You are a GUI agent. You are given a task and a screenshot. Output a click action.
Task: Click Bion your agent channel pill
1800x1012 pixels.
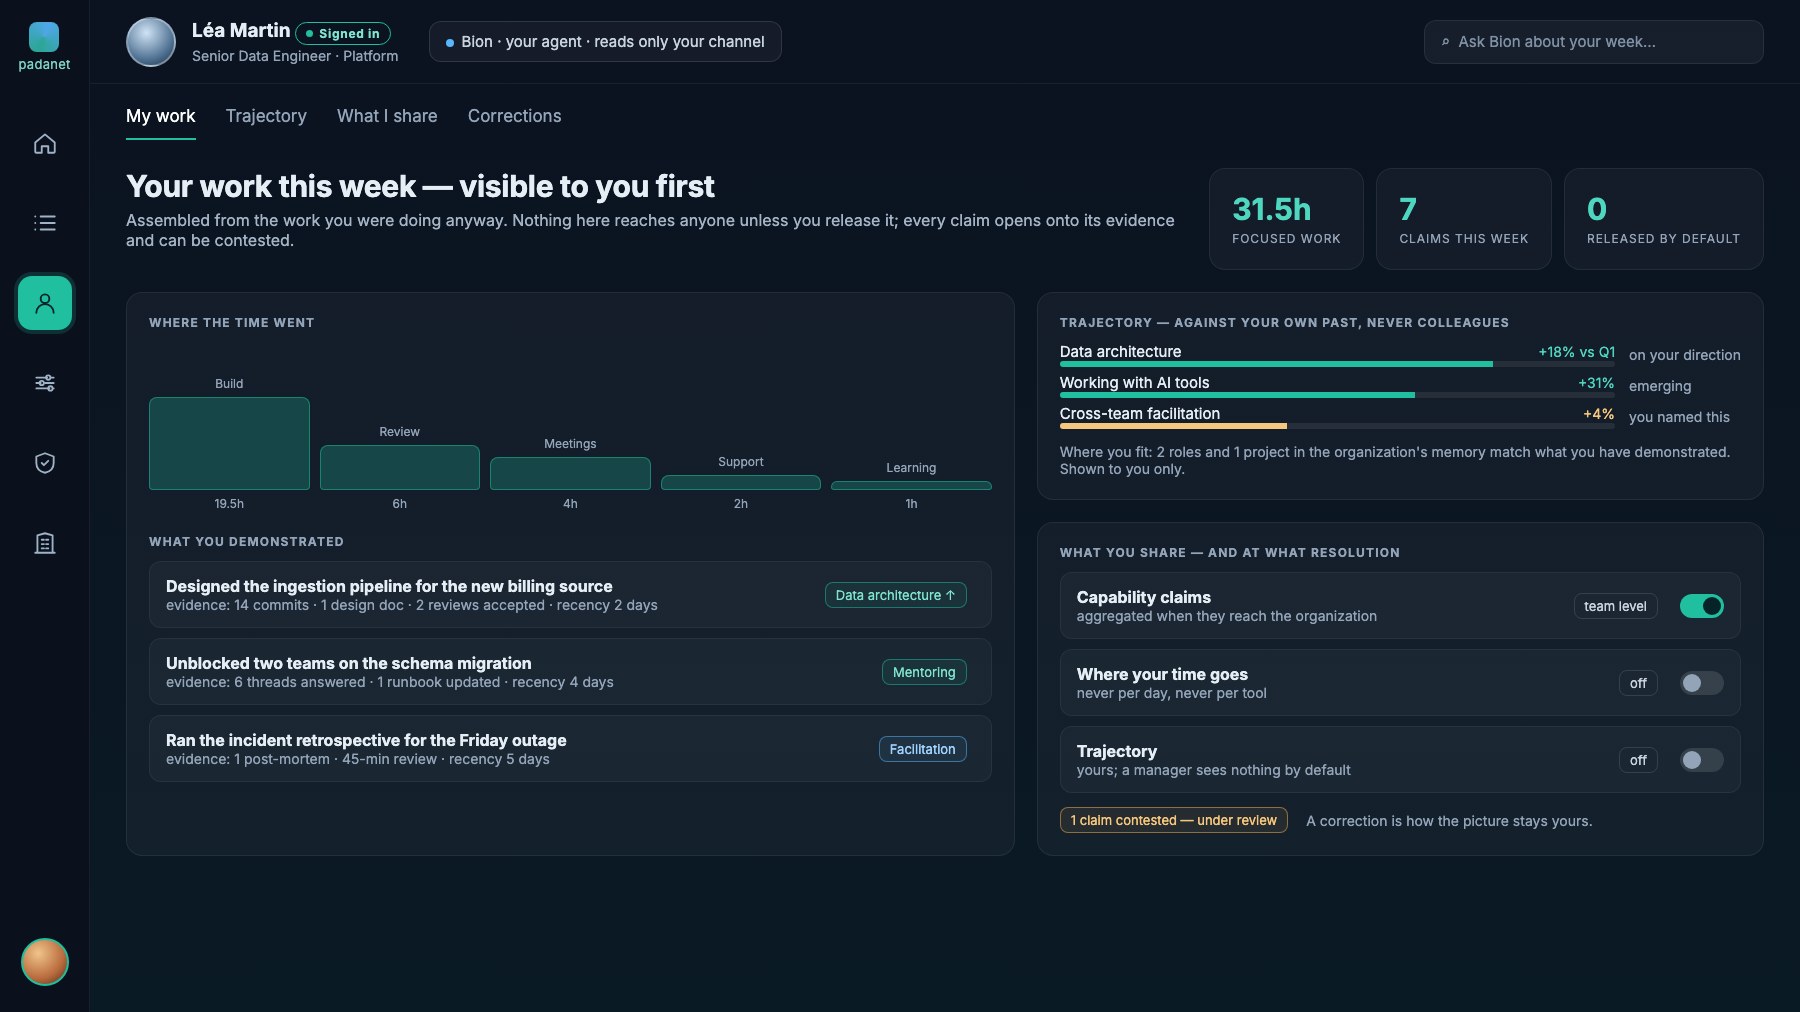tap(605, 42)
